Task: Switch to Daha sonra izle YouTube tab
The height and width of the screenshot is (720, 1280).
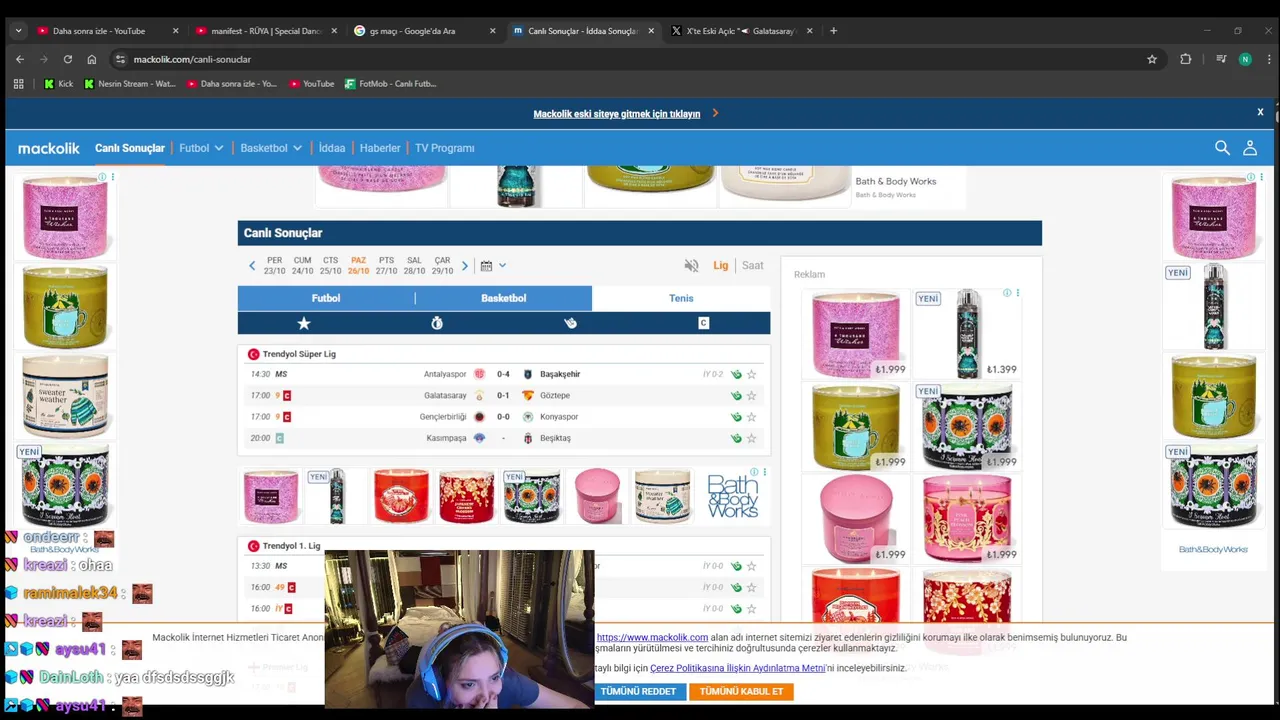Action: (107, 31)
